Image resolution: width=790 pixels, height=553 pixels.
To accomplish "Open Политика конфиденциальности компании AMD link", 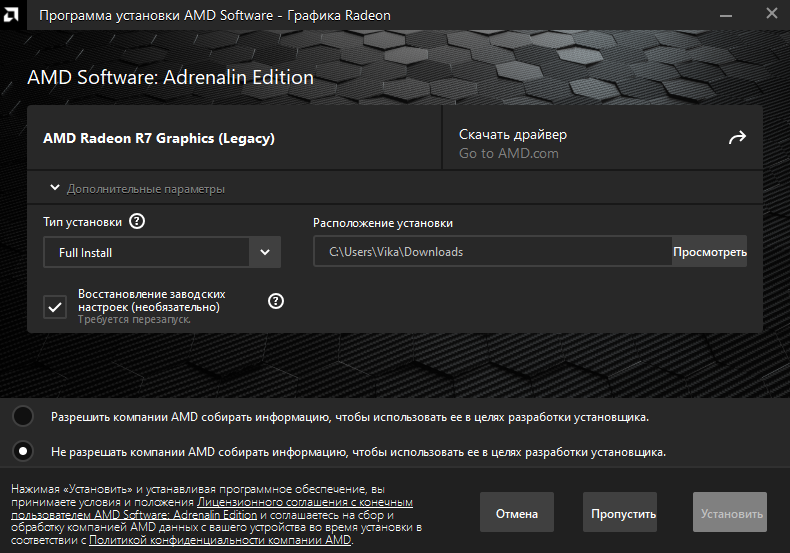I will (220, 540).
